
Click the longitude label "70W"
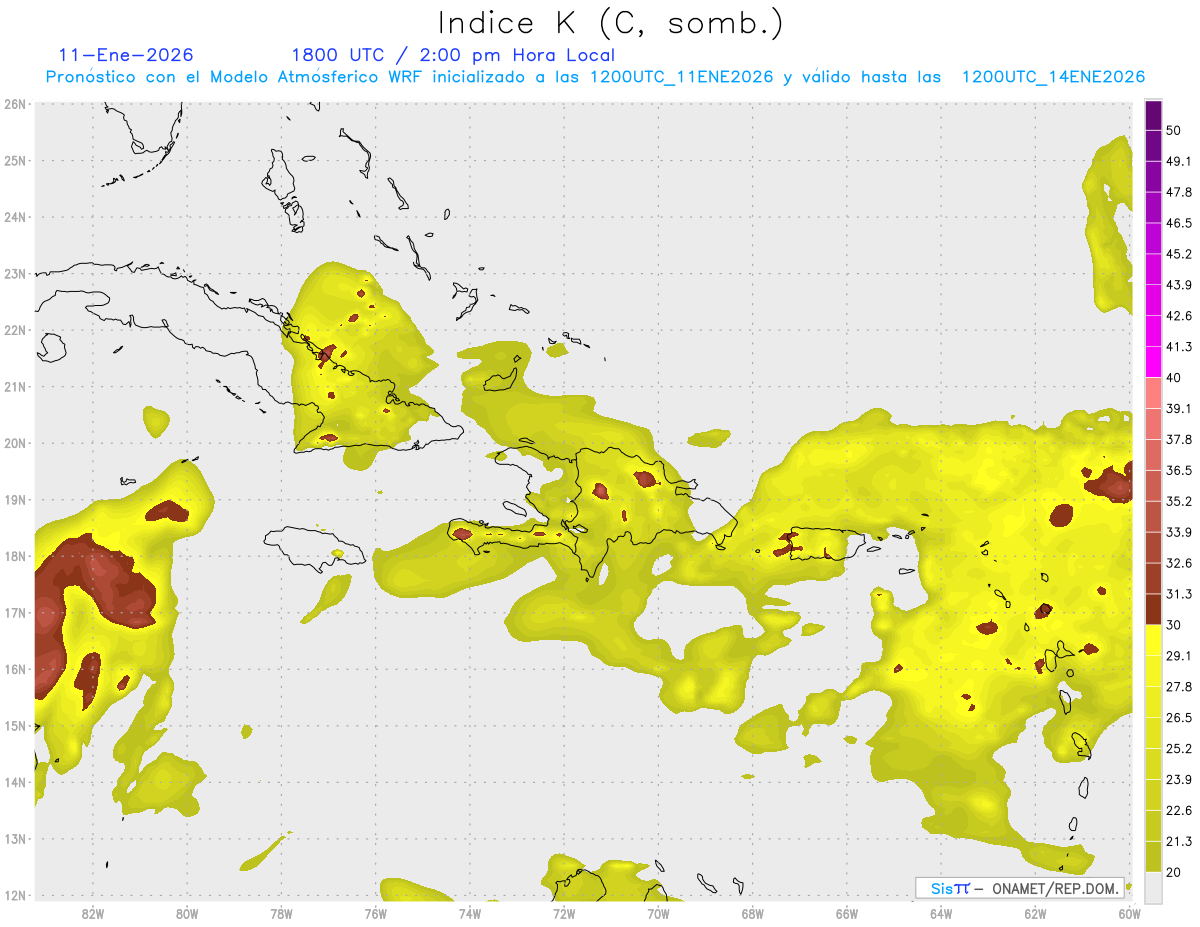tap(659, 914)
